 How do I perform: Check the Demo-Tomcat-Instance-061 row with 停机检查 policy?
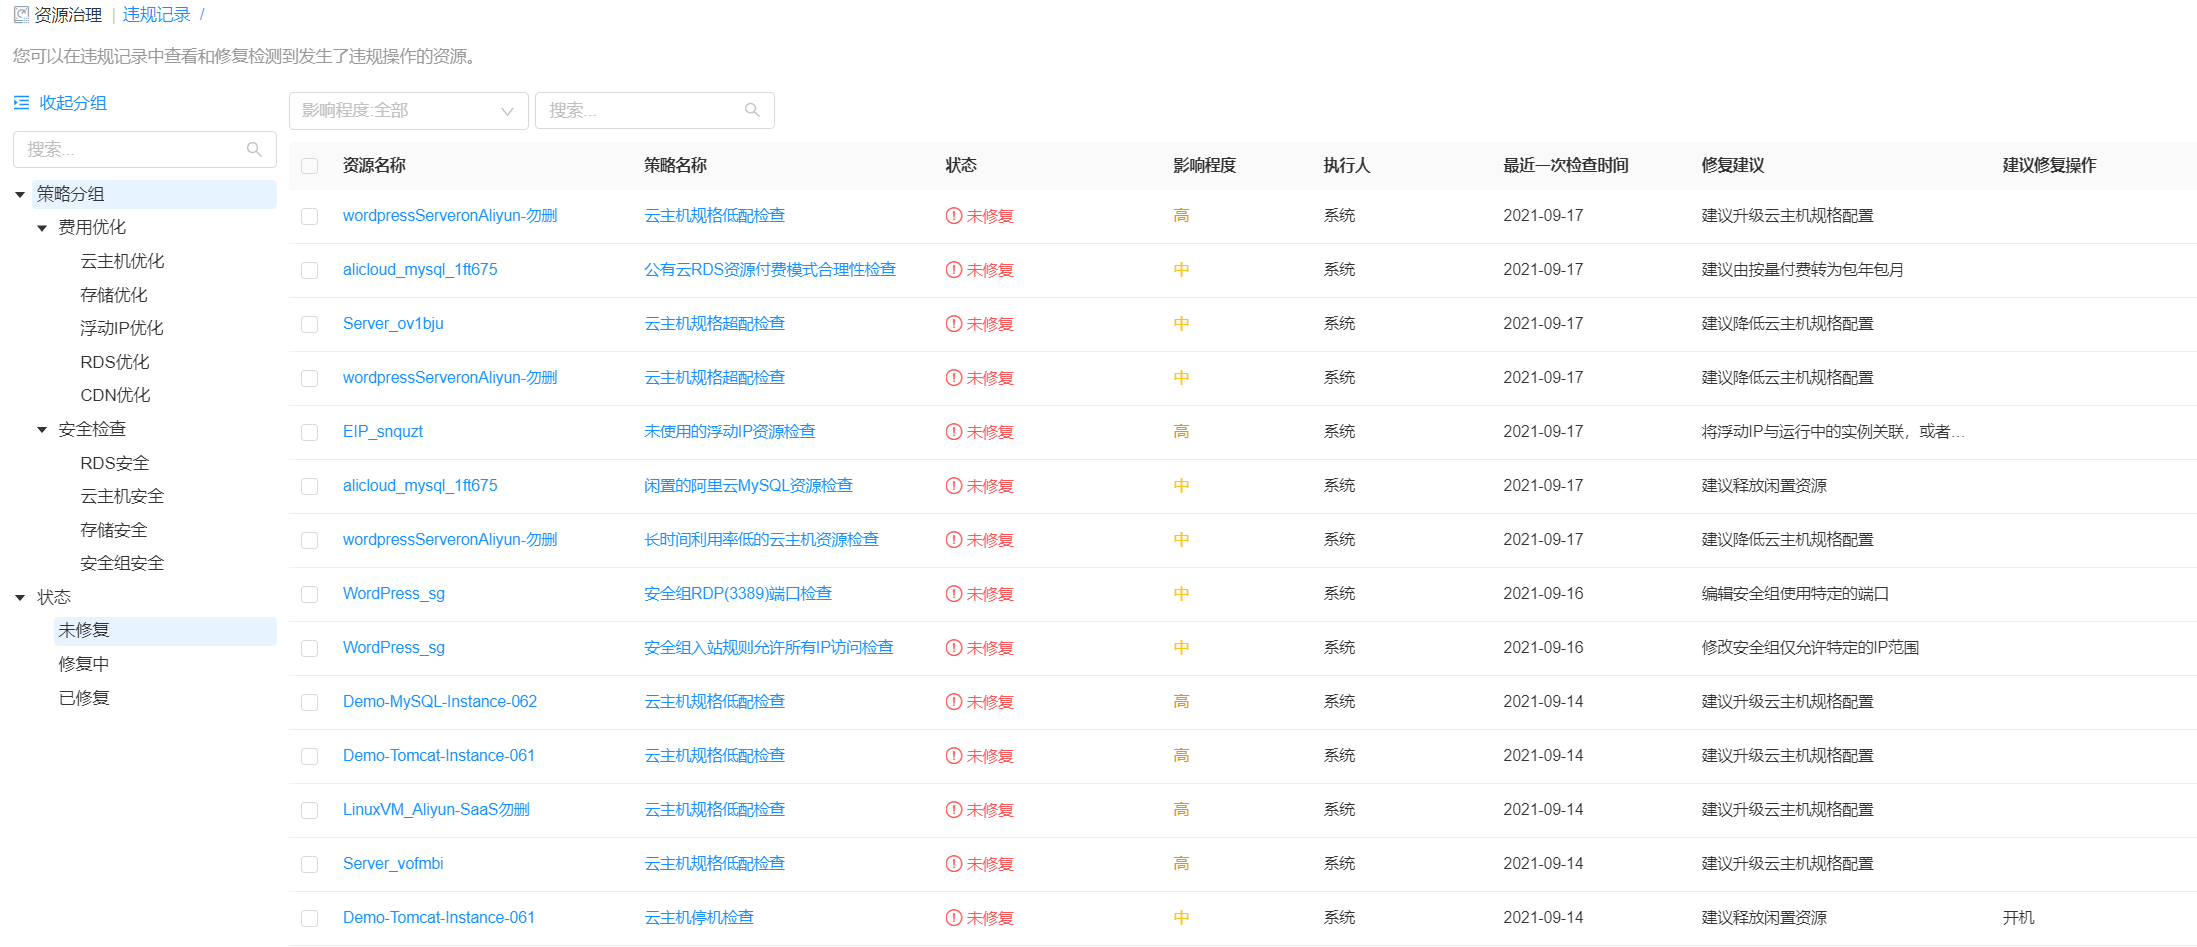click(x=310, y=918)
